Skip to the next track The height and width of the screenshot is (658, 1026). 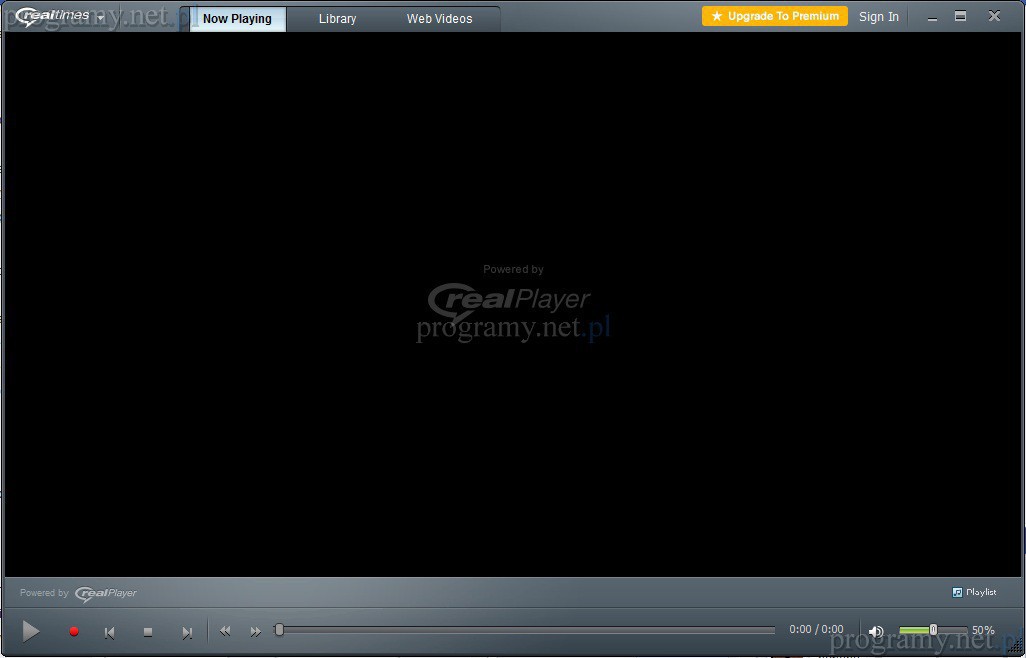(186, 632)
